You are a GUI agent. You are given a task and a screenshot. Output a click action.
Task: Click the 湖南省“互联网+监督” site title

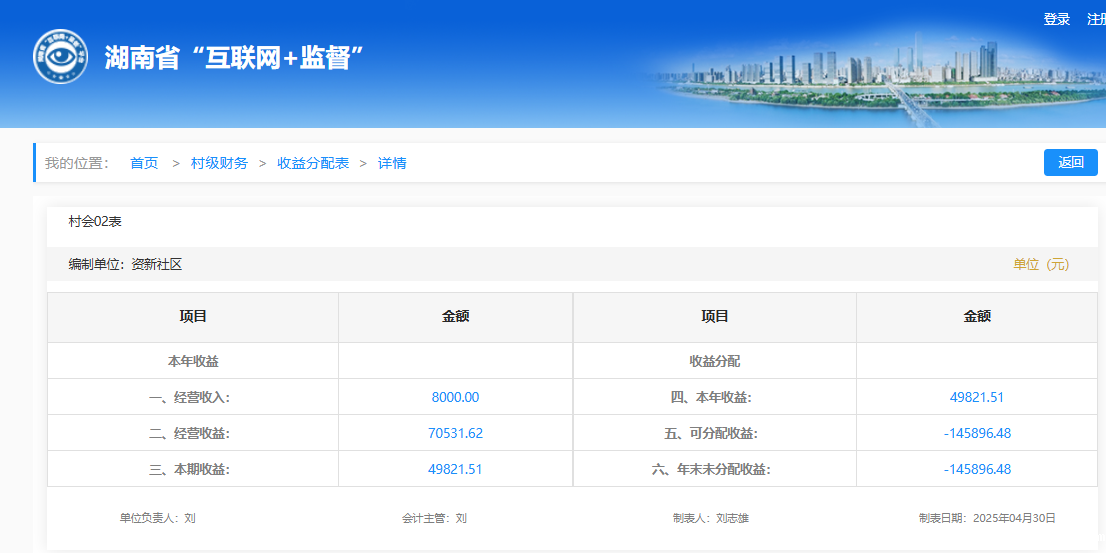pos(233,57)
